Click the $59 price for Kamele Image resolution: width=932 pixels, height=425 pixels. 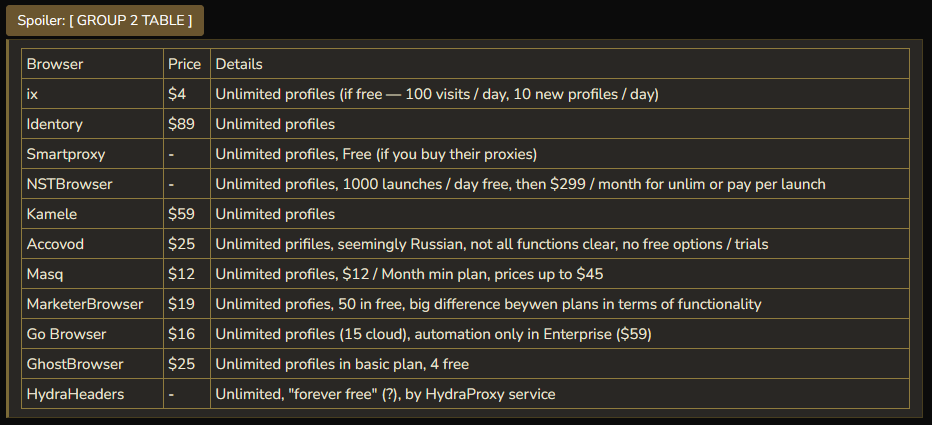[x=181, y=214]
